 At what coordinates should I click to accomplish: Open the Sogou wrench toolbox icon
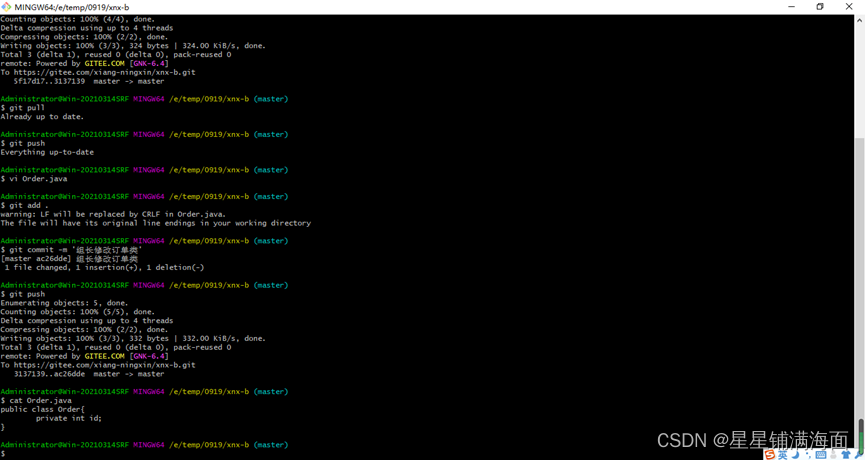pyautogui.click(x=858, y=455)
